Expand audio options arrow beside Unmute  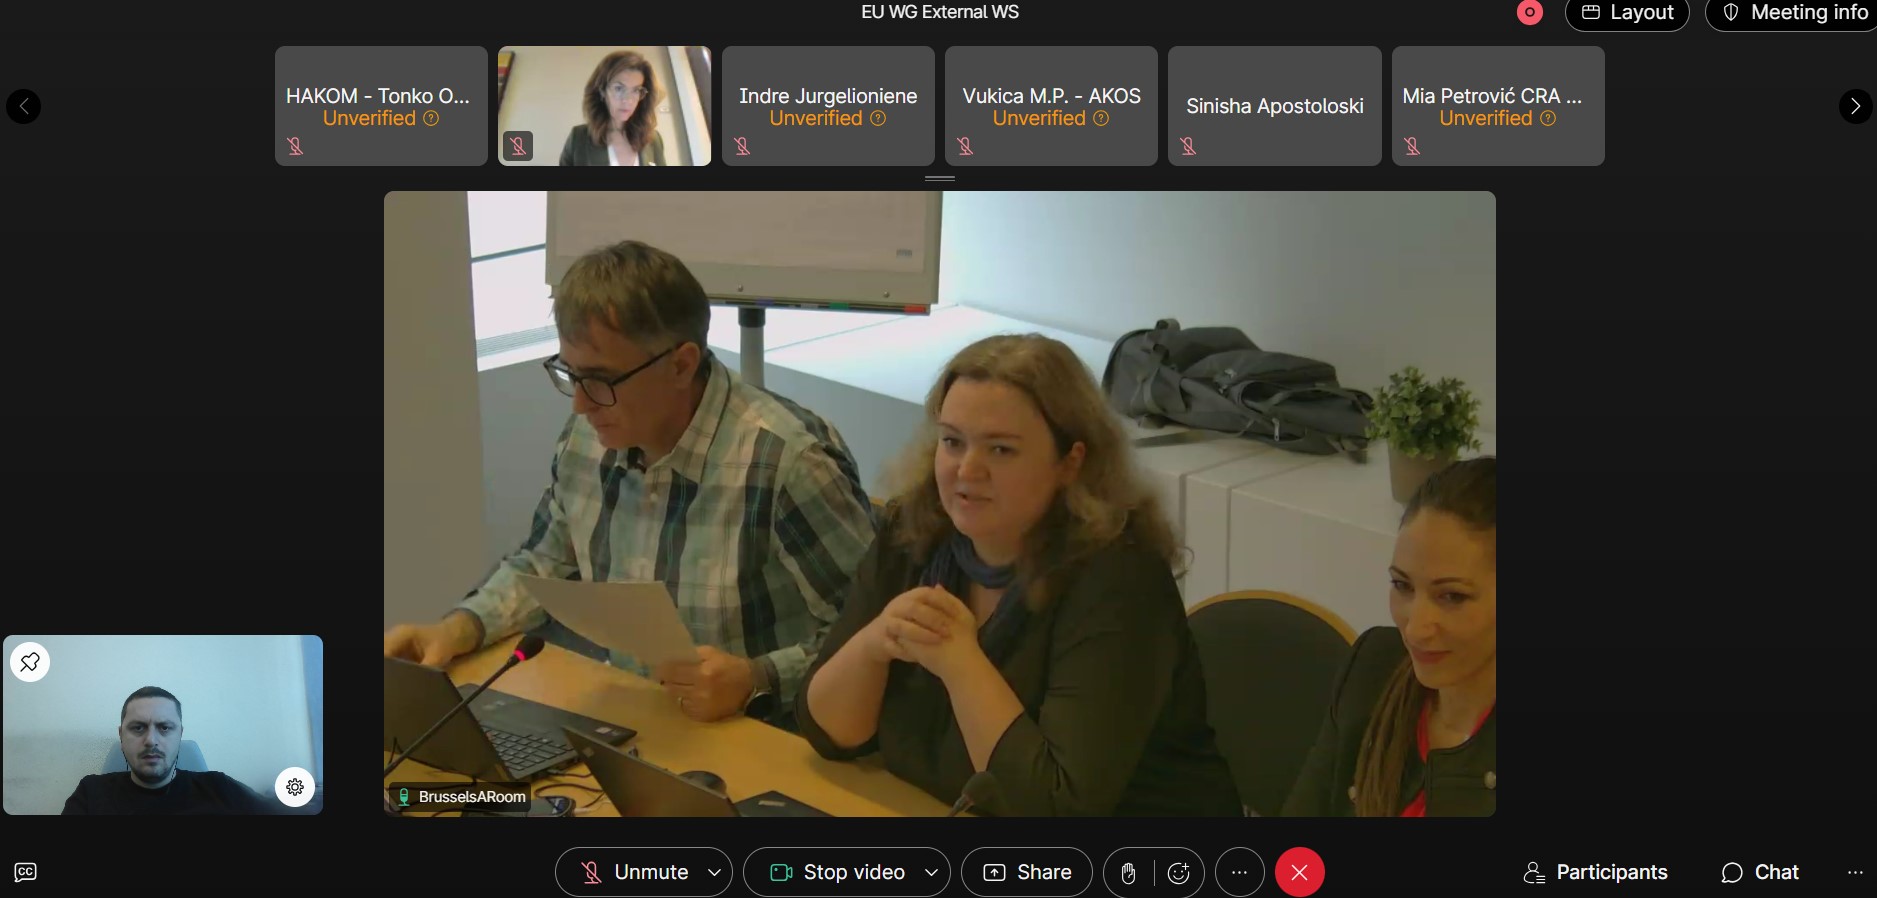point(714,872)
